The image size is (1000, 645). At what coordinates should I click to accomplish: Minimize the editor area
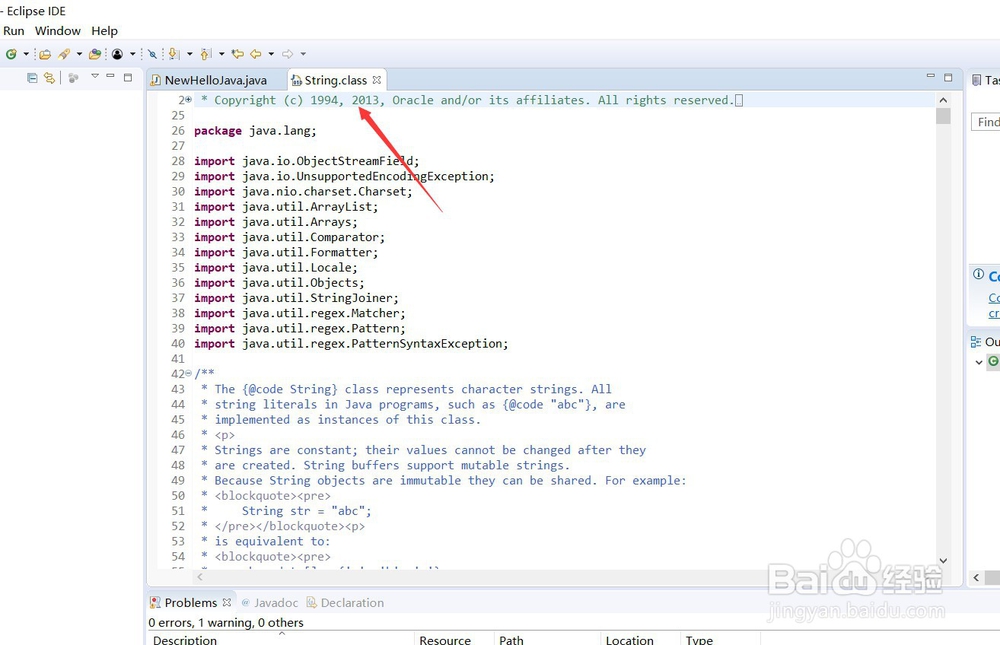click(x=930, y=76)
